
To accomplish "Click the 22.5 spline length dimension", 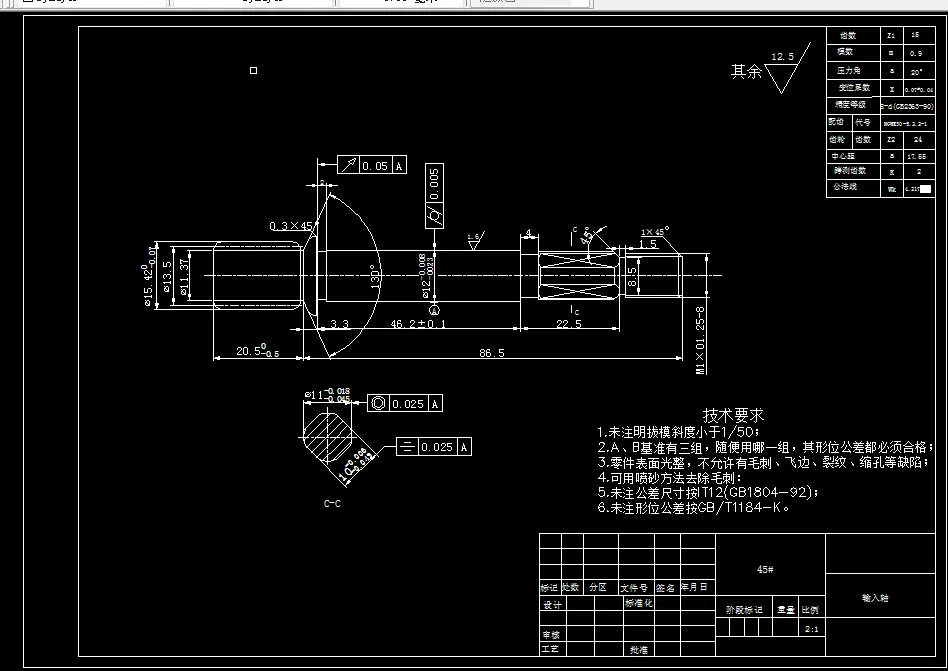I will pos(569,324).
